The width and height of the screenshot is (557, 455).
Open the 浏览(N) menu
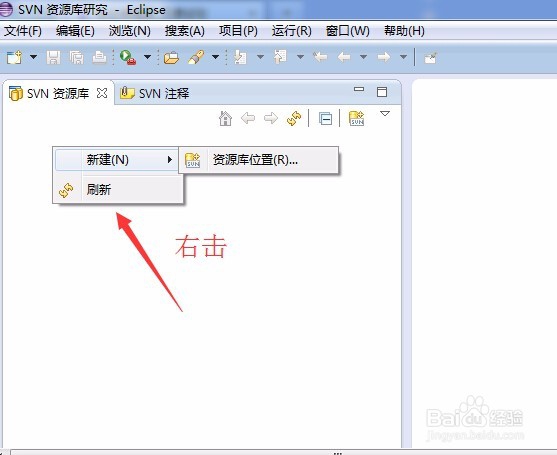pyautogui.click(x=130, y=31)
